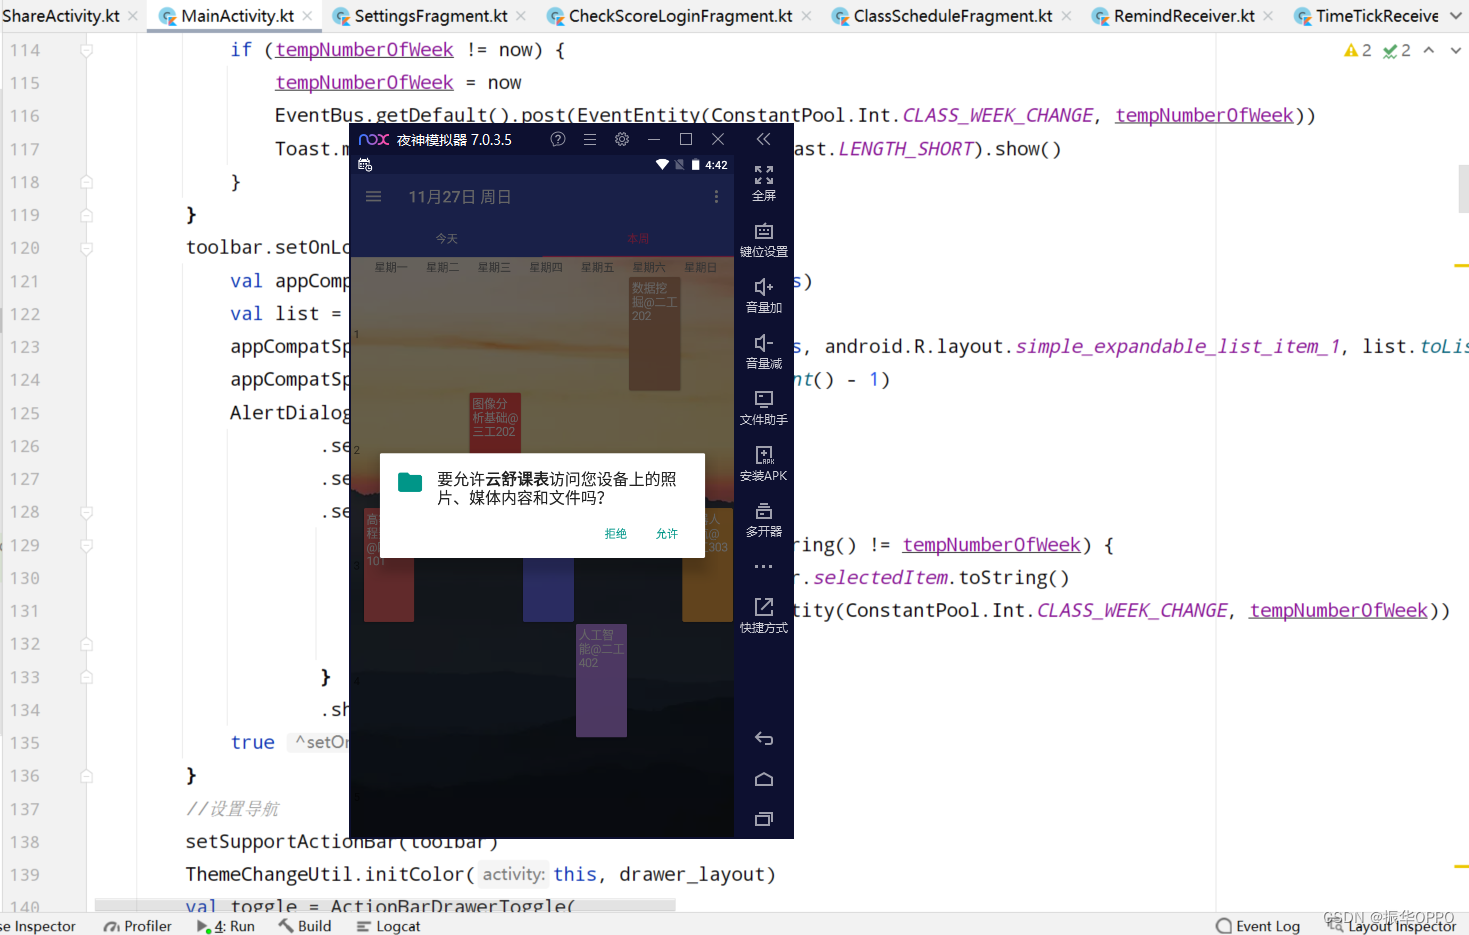Click the editor vertical scrollbar thumb
The width and height of the screenshot is (1469, 935).
tap(1463, 189)
